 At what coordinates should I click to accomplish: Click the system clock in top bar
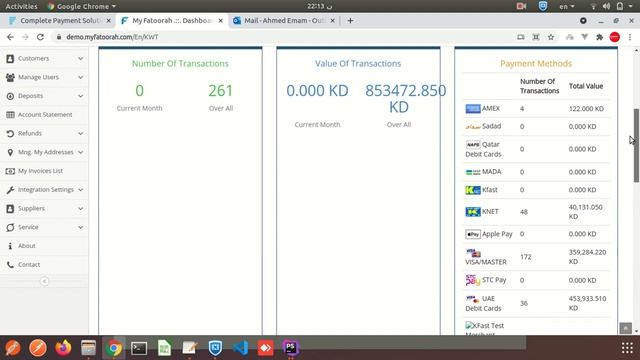pyautogui.click(x=320, y=6)
